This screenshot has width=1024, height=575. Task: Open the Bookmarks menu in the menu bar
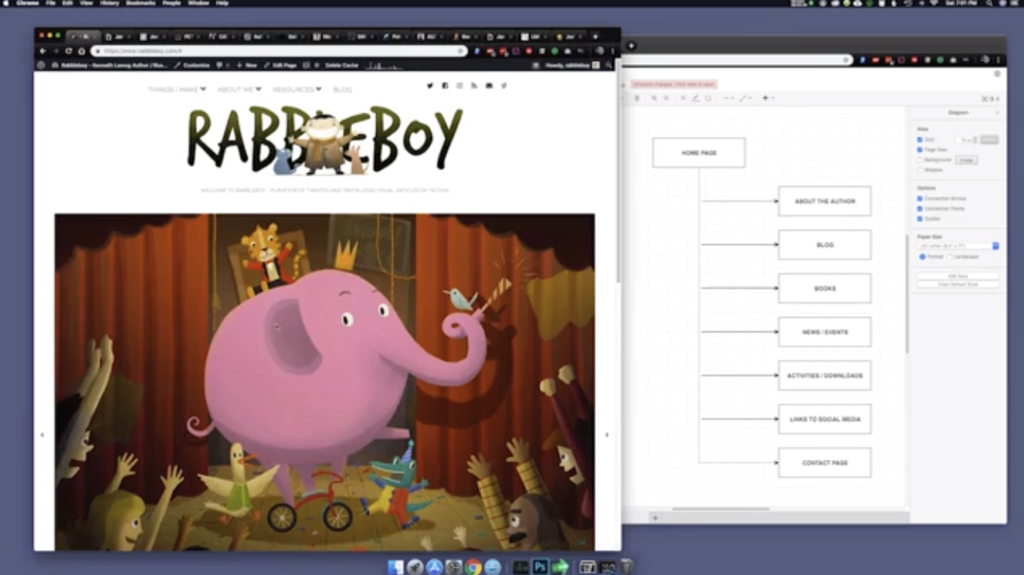(140, 3)
